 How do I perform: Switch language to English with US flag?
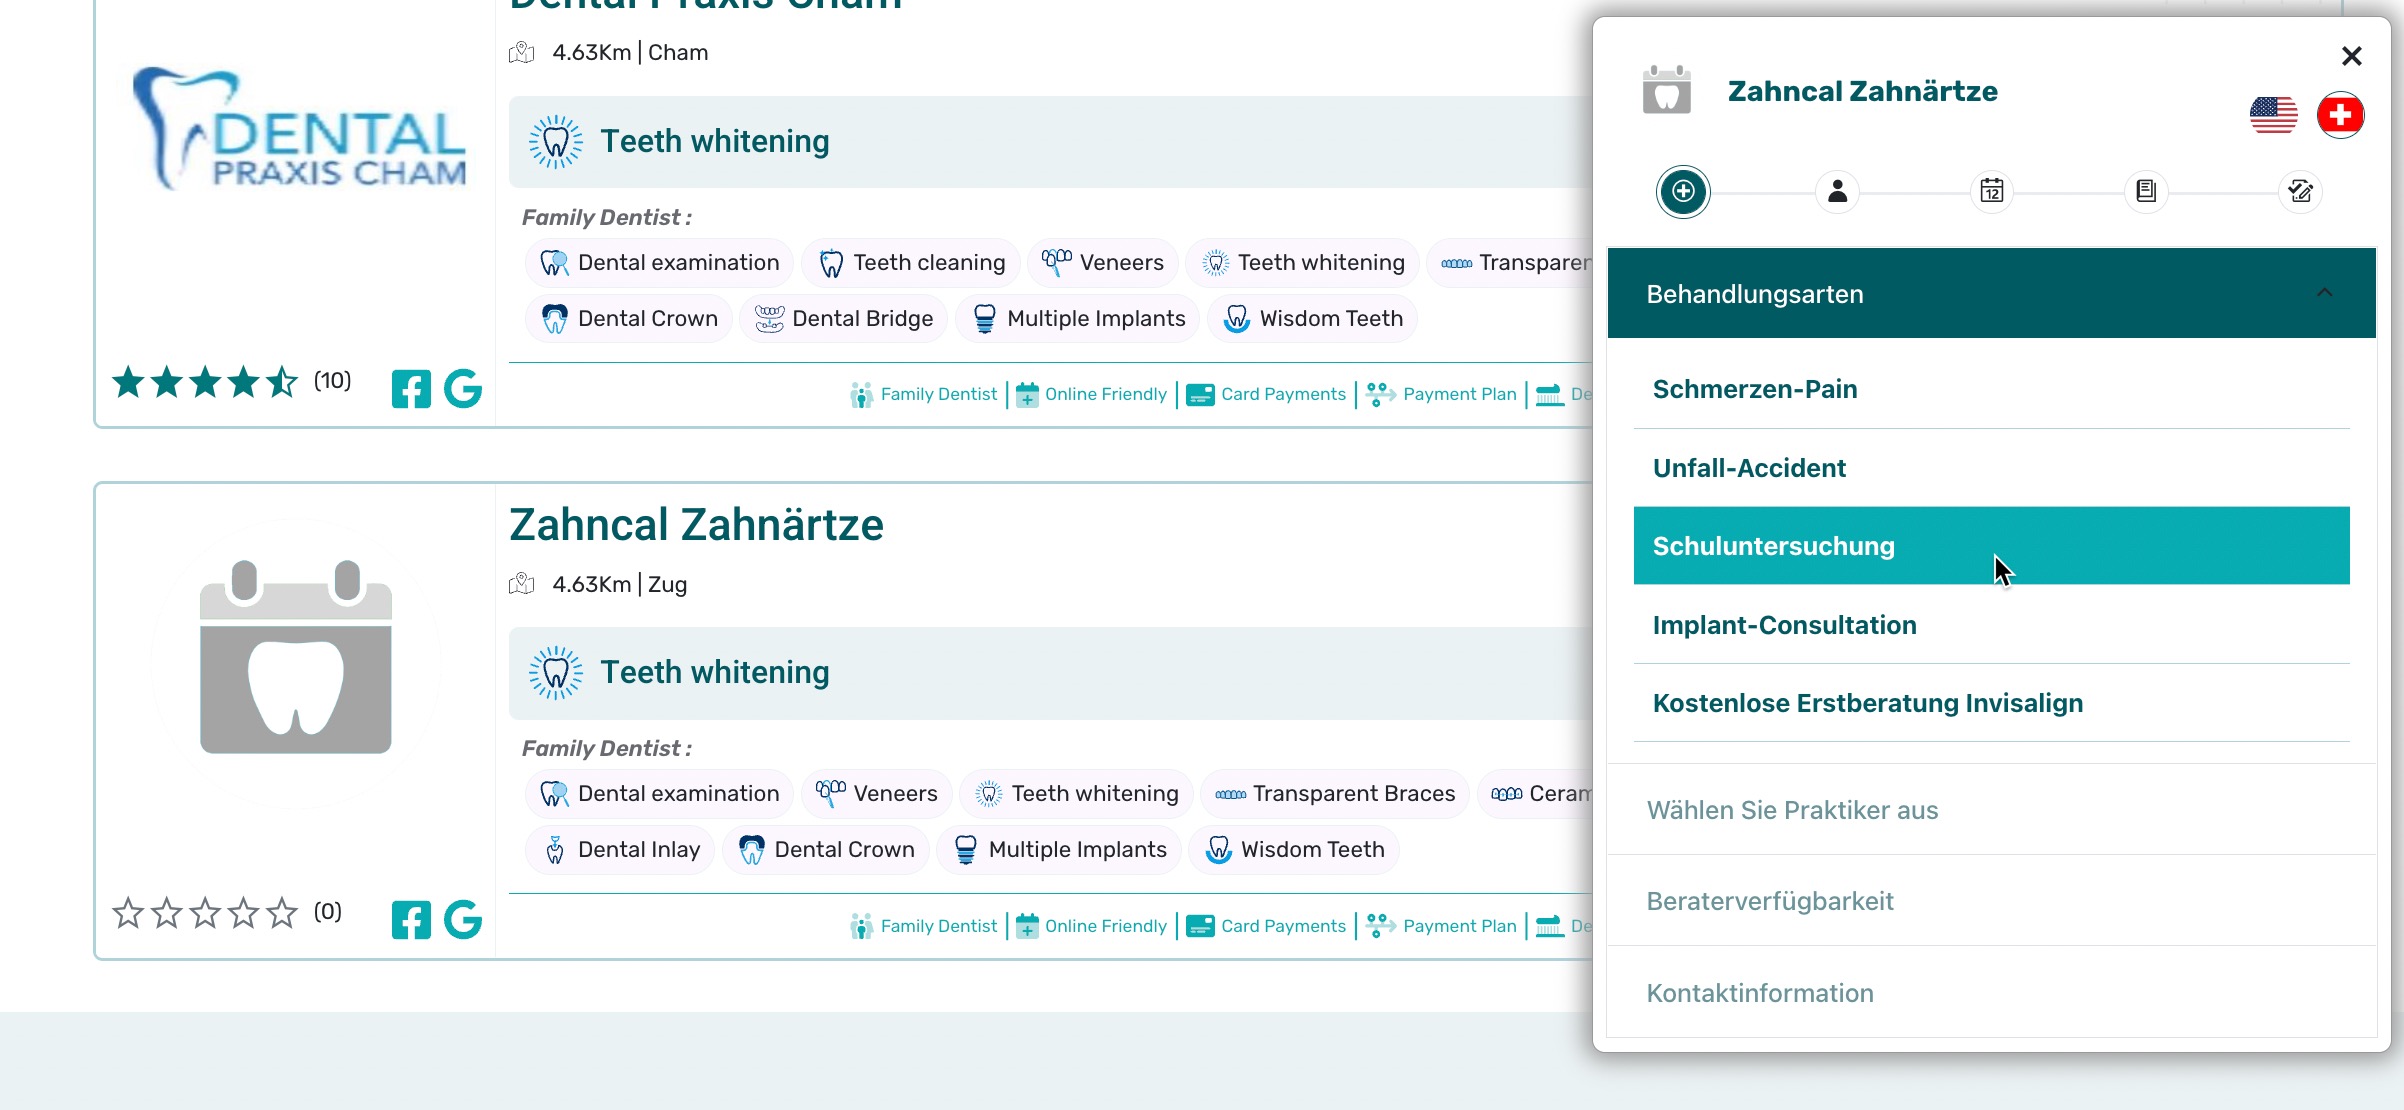2273,115
